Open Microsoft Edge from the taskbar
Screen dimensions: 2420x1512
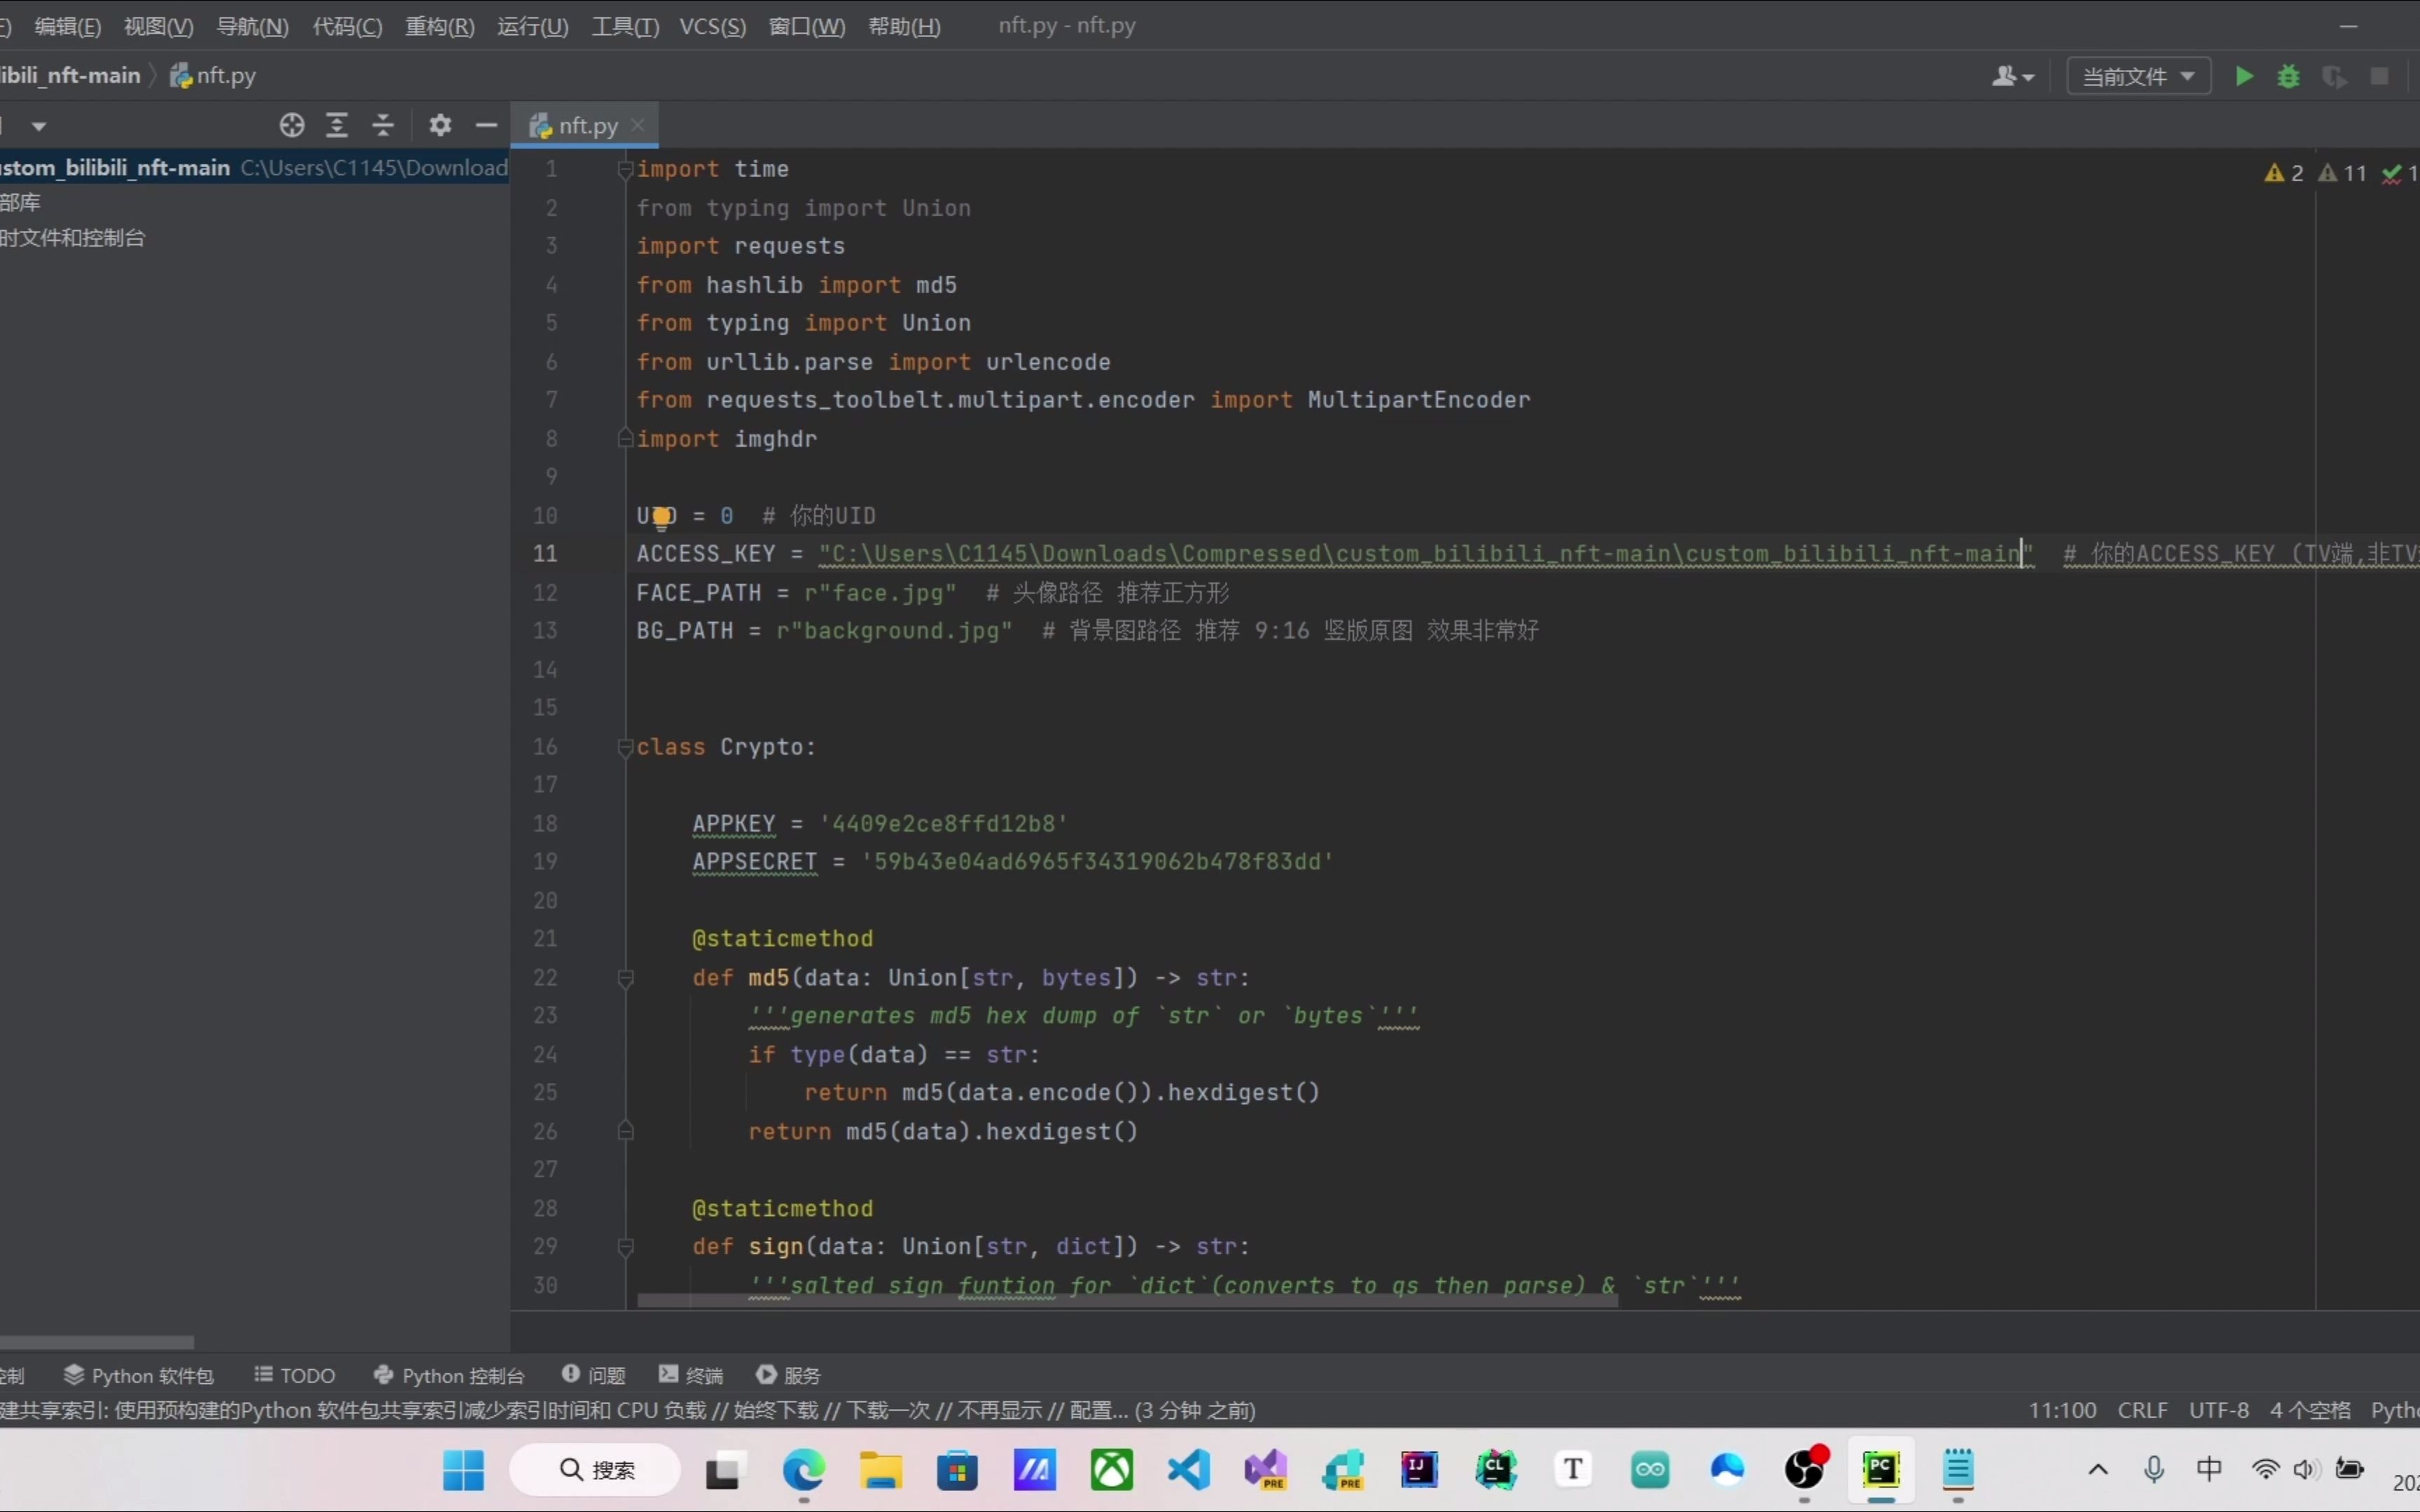[x=804, y=1470]
